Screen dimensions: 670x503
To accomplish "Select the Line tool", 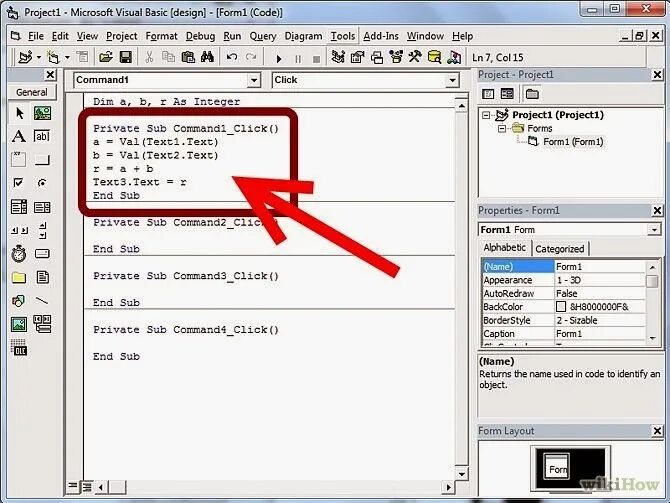I will point(42,301).
